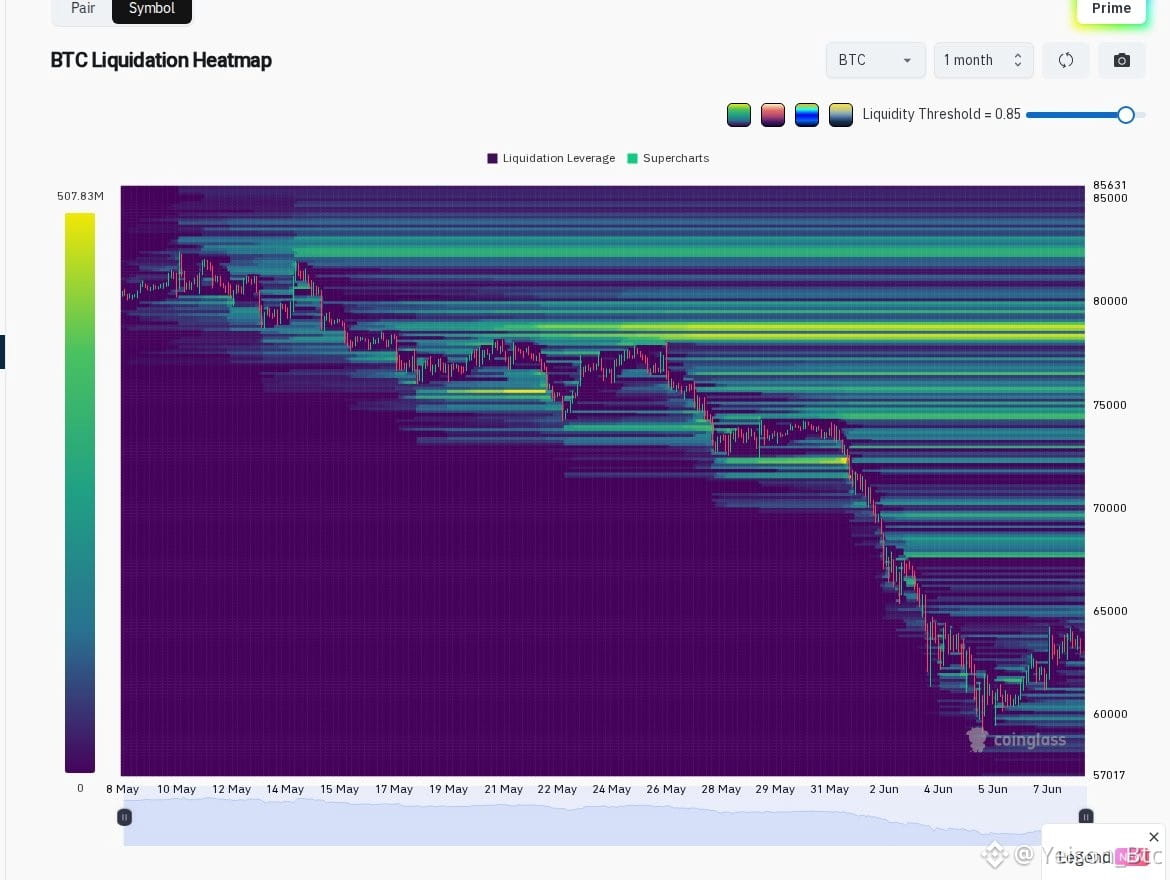Click the 507.83M color scale maximum label
The height and width of the screenshot is (880, 1170).
click(81, 196)
